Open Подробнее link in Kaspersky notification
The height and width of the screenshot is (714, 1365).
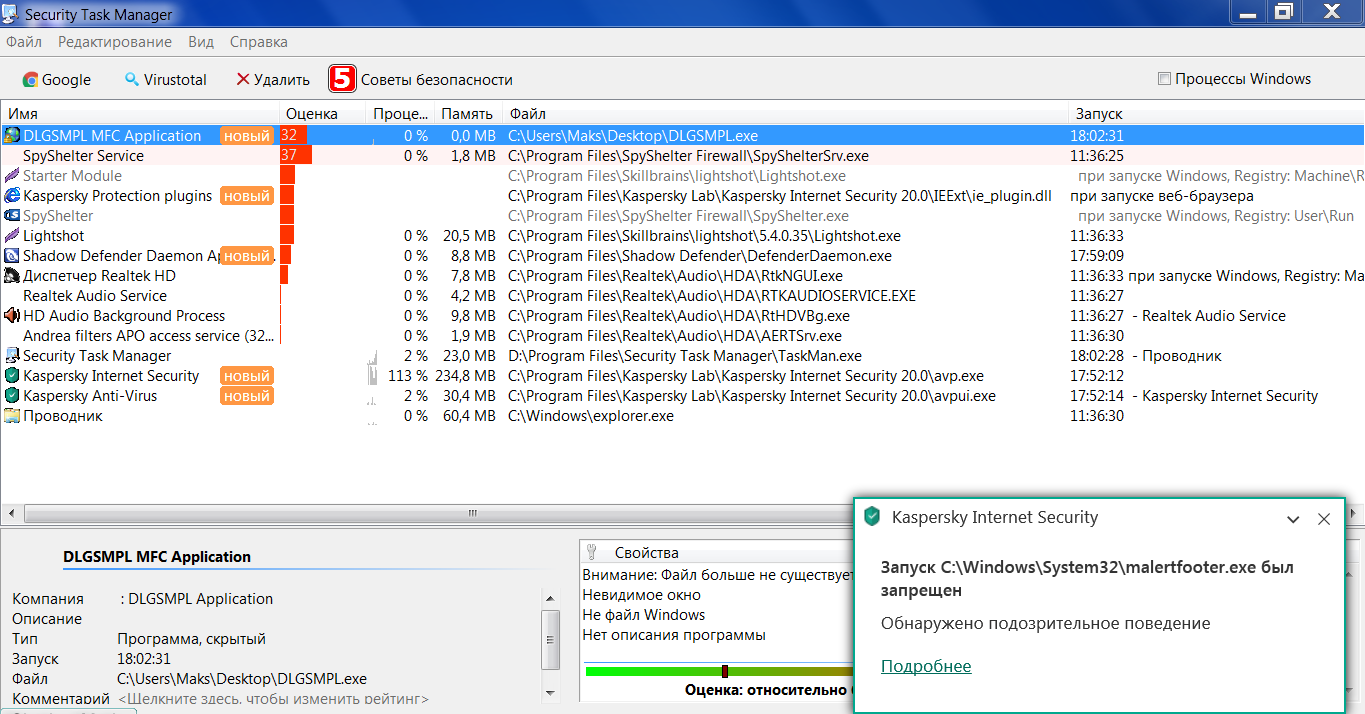pos(926,667)
